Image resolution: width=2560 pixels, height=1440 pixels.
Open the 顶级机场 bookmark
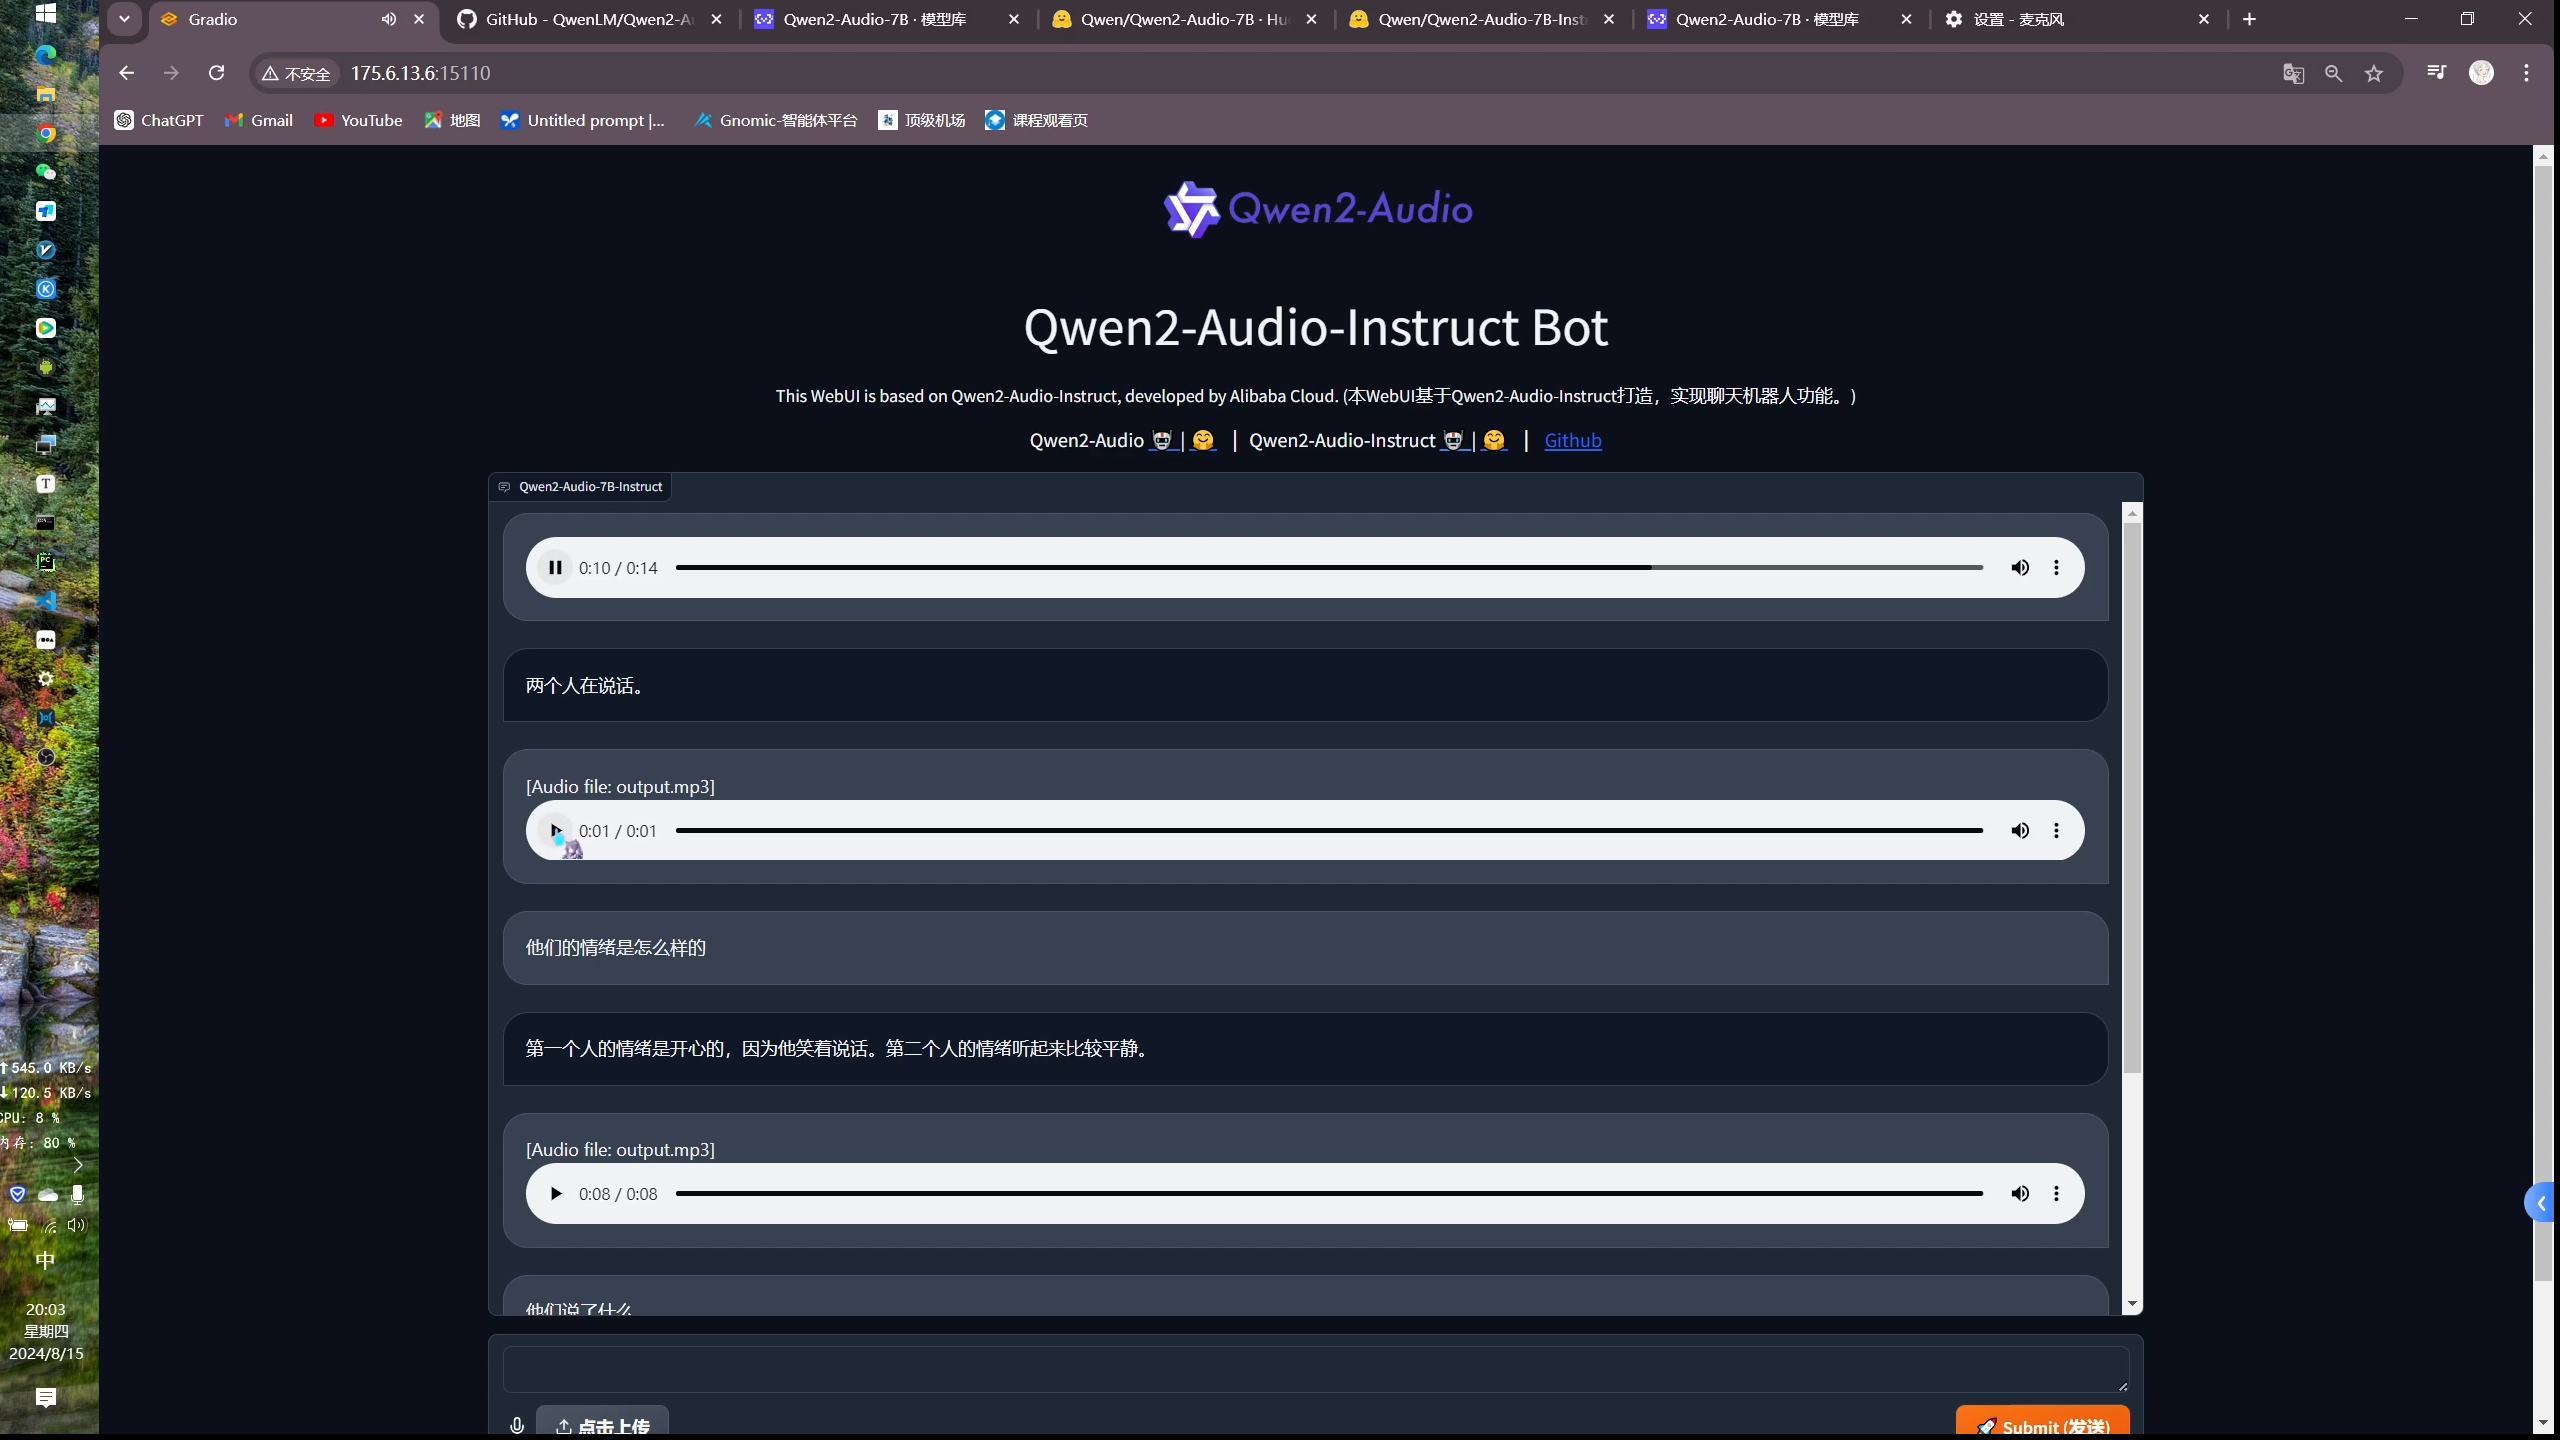click(921, 120)
